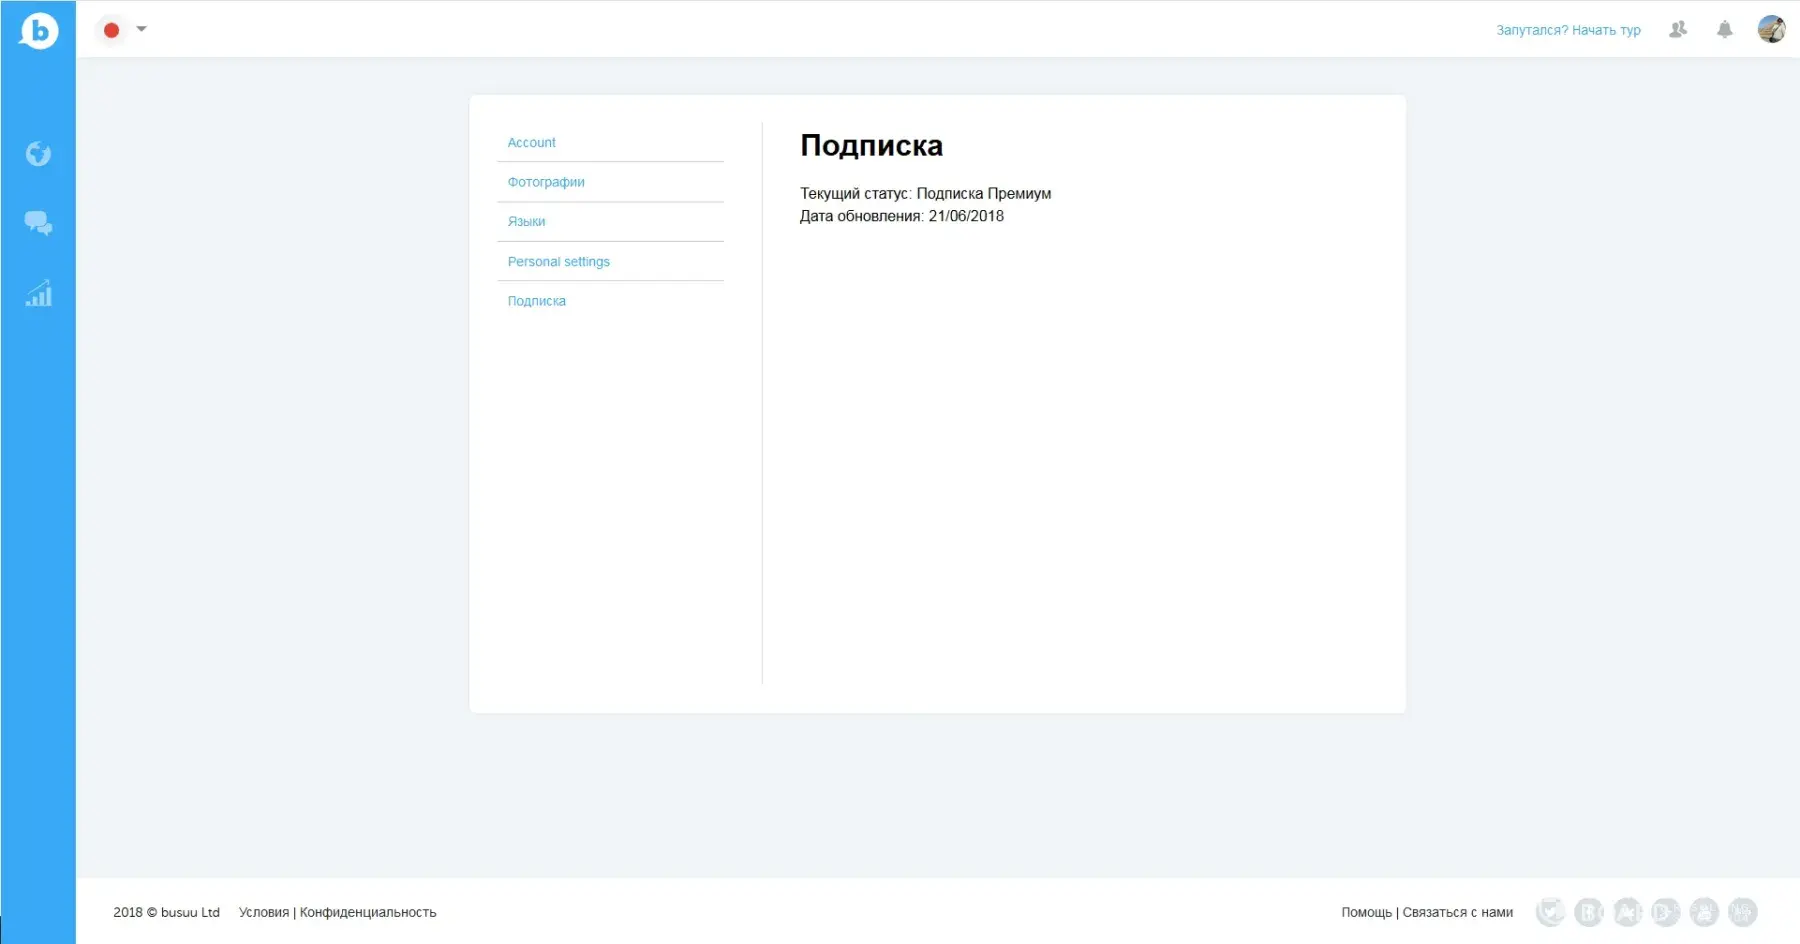Open the progress bar chart icon
Viewport: 1800px width, 944px height.
click(38, 293)
